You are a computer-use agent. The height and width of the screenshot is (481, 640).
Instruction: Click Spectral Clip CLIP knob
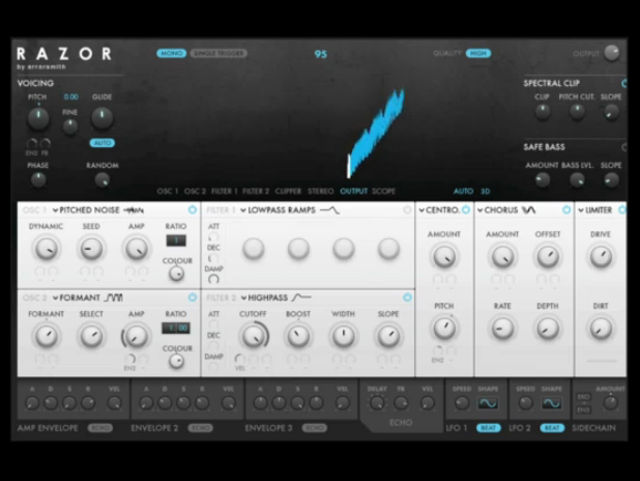(542, 111)
